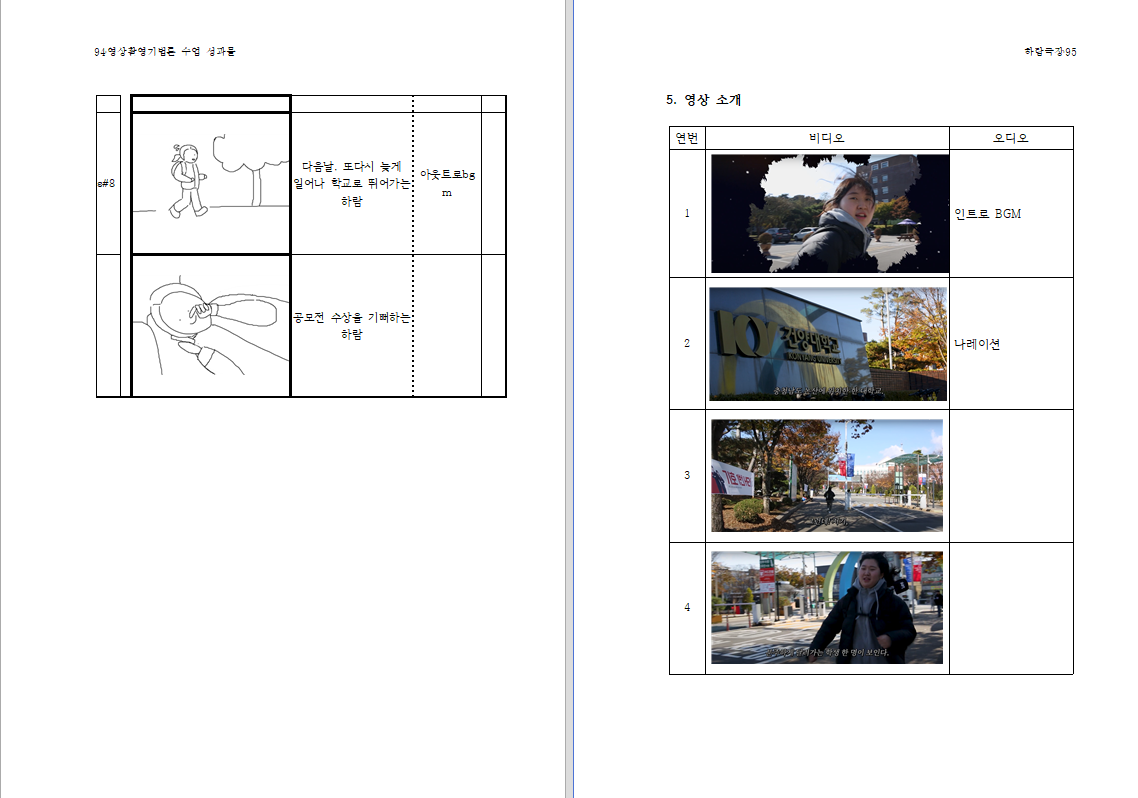
Task: Click the campus street thumbnail in row 3
Action: coord(826,475)
